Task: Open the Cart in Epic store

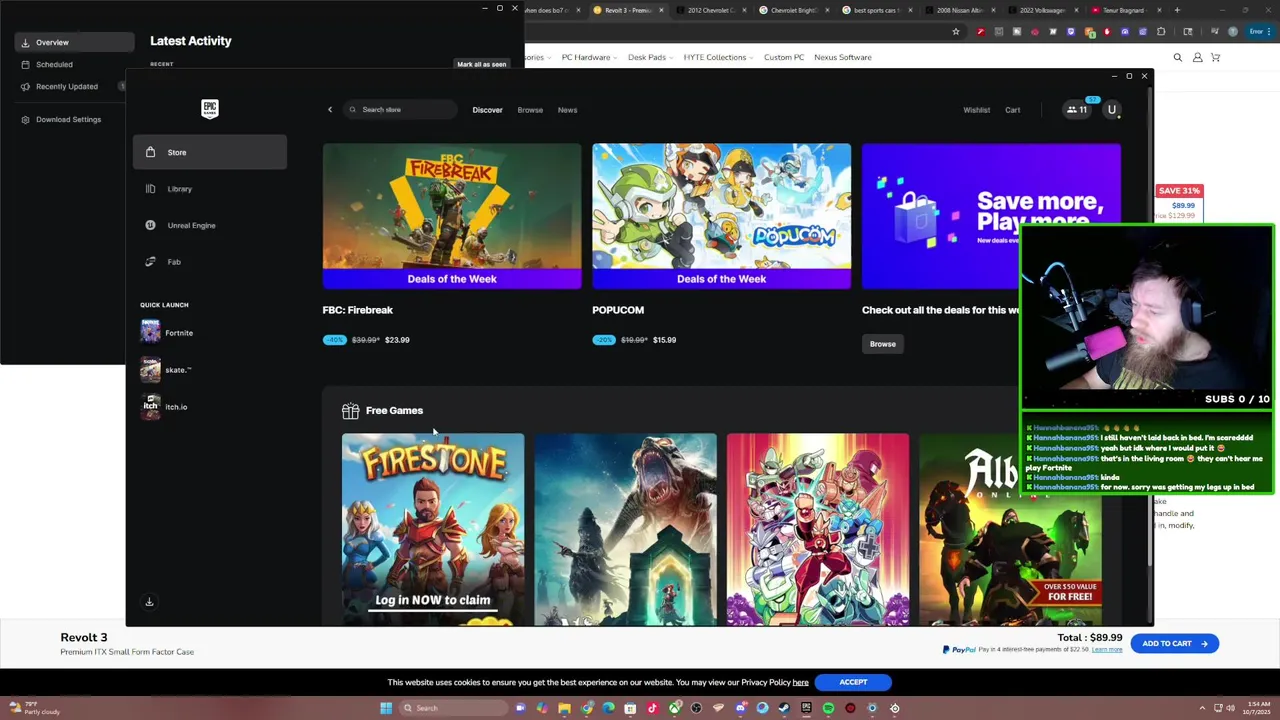Action: coord(1013,110)
